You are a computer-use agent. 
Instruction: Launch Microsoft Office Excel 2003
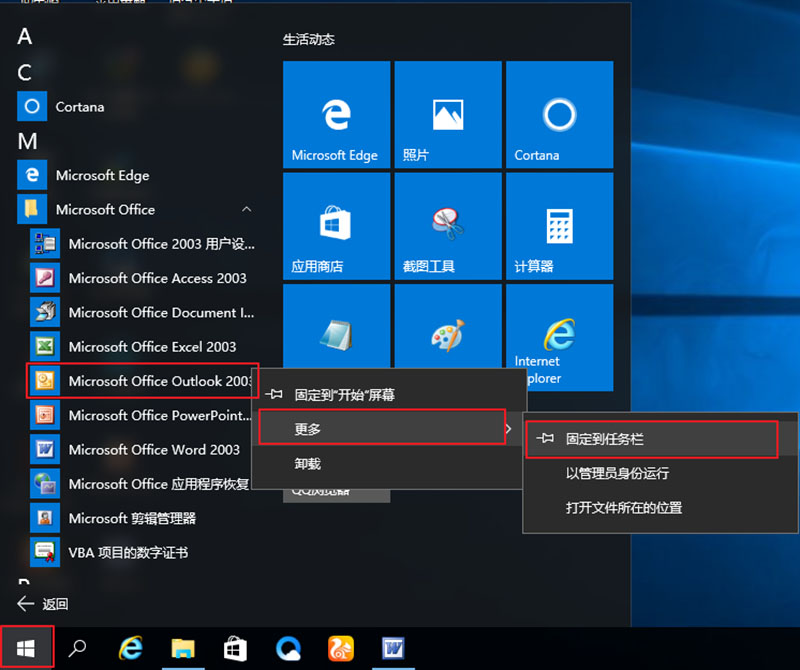point(143,346)
